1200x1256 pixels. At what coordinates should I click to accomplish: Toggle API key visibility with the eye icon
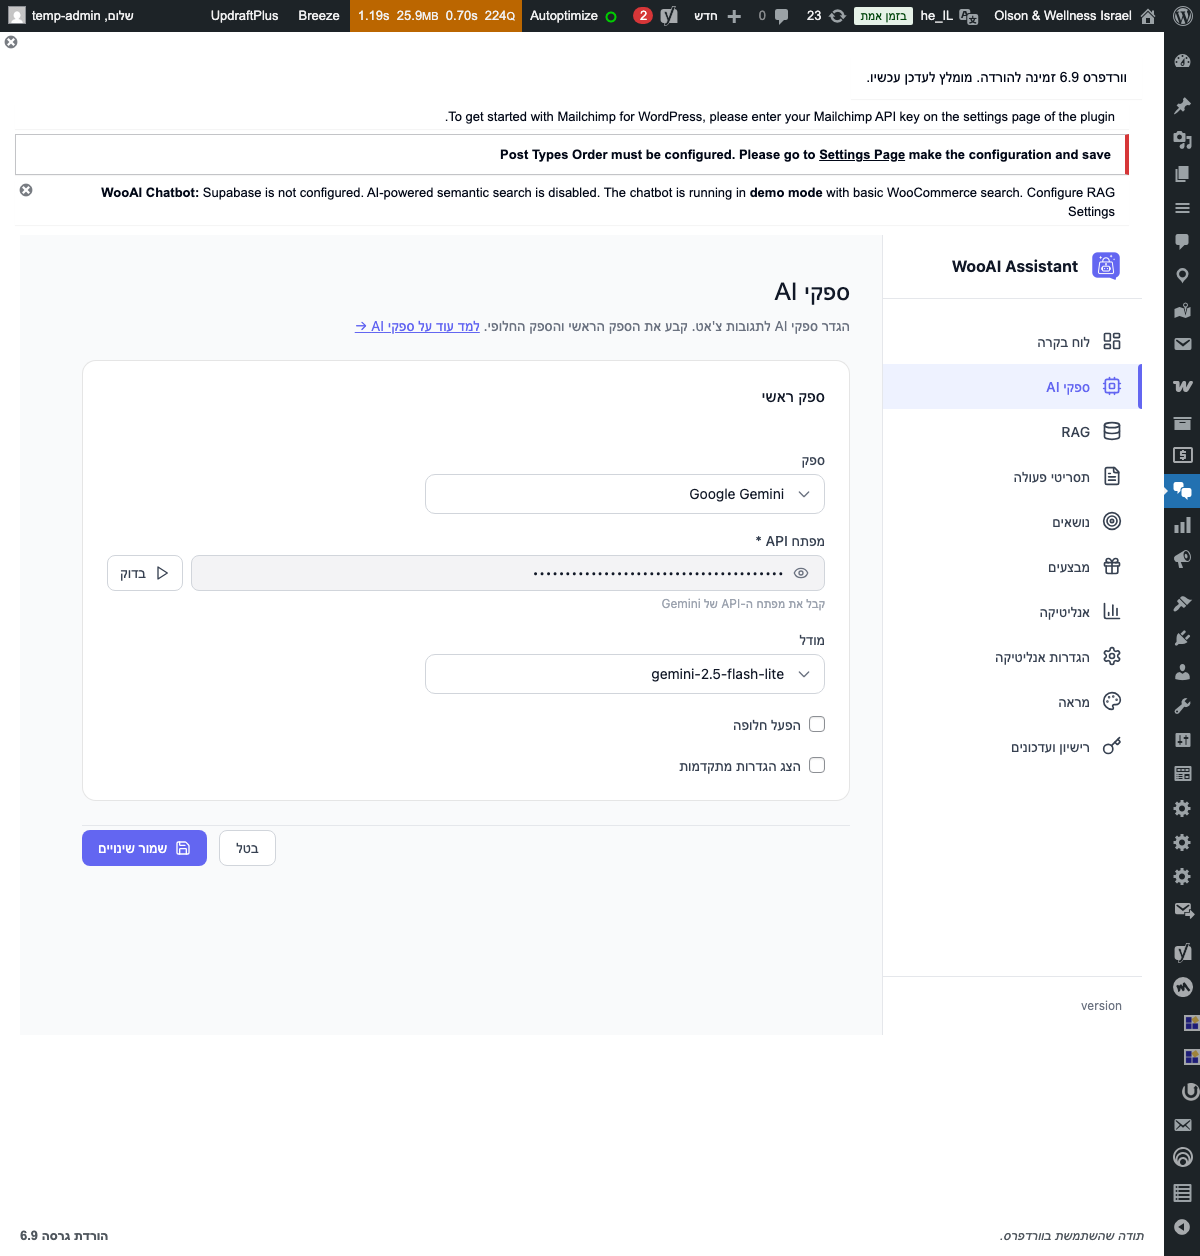800,572
